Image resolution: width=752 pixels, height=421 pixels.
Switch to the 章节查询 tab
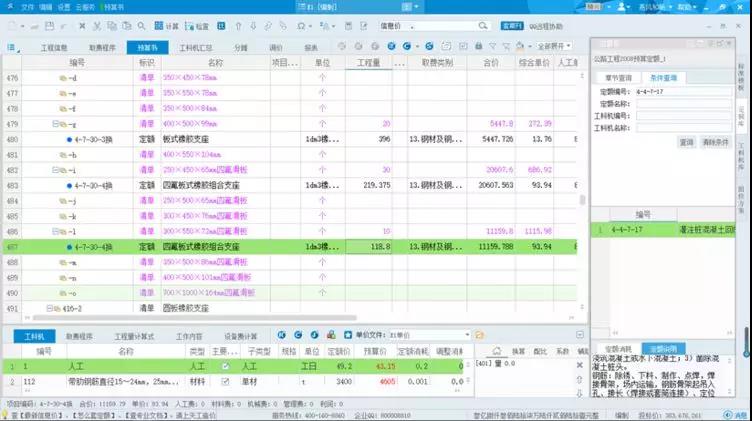click(x=616, y=77)
